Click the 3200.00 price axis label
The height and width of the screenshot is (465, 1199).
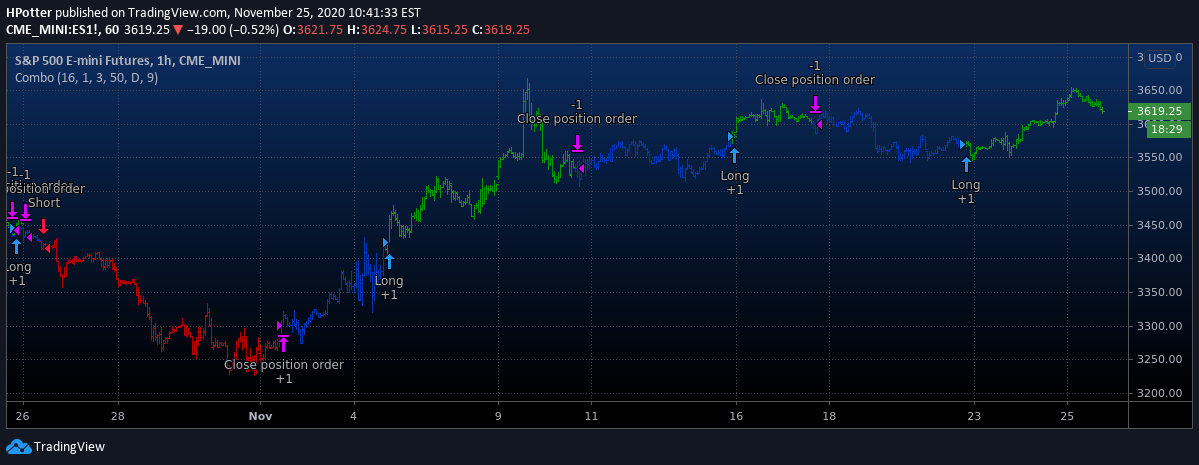(1159, 393)
